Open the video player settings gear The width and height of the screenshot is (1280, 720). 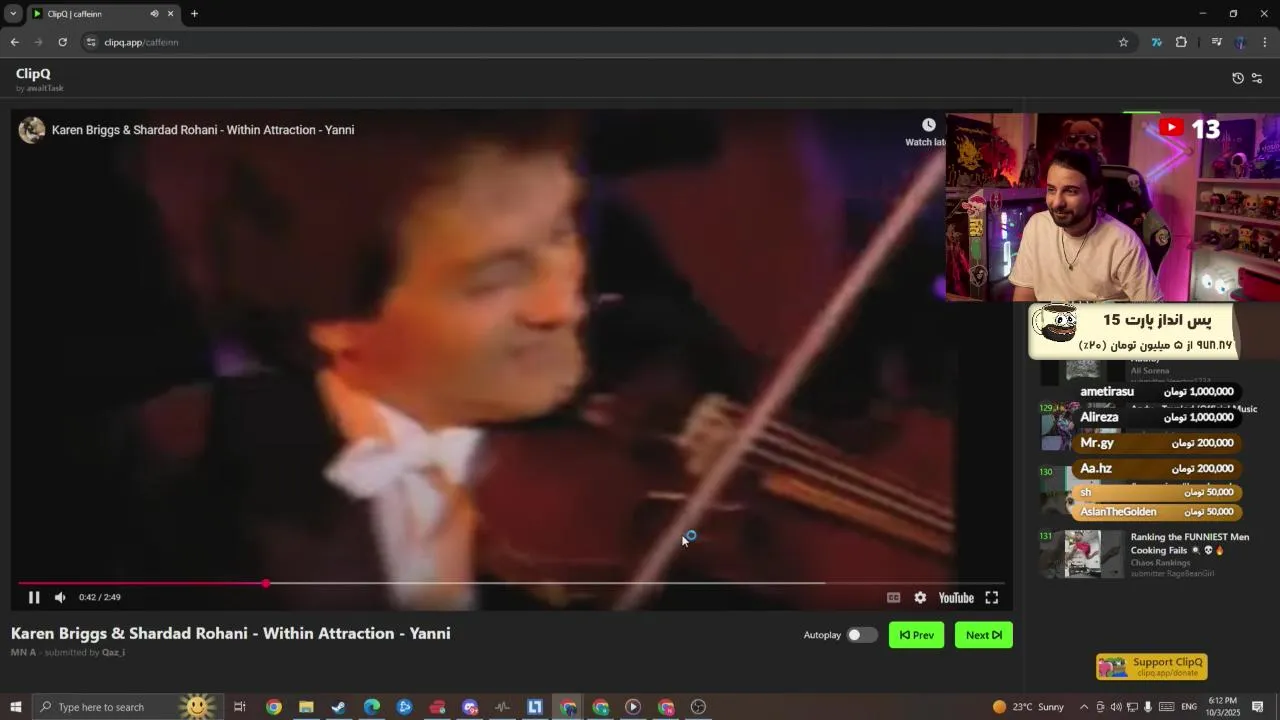[x=920, y=597]
